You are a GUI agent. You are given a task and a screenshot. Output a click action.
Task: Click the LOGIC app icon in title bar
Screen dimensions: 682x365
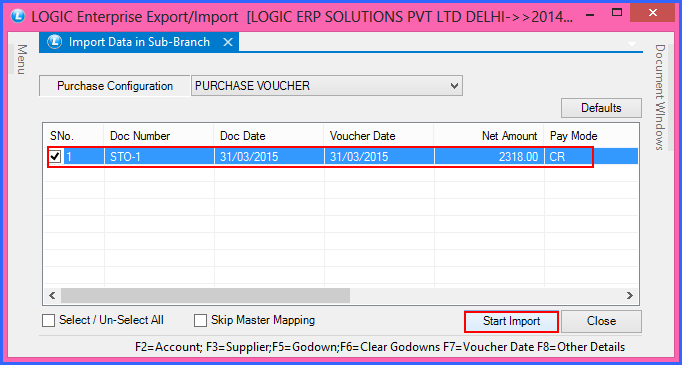(x=18, y=16)
